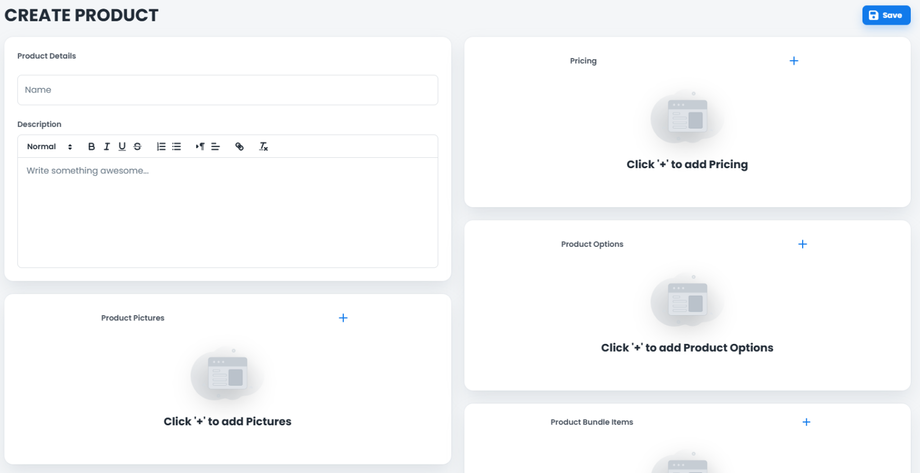Screen dimensions: 920x473
Task: Click the 'Product Bundle Items' section title
Action: (x=591, y=422)
